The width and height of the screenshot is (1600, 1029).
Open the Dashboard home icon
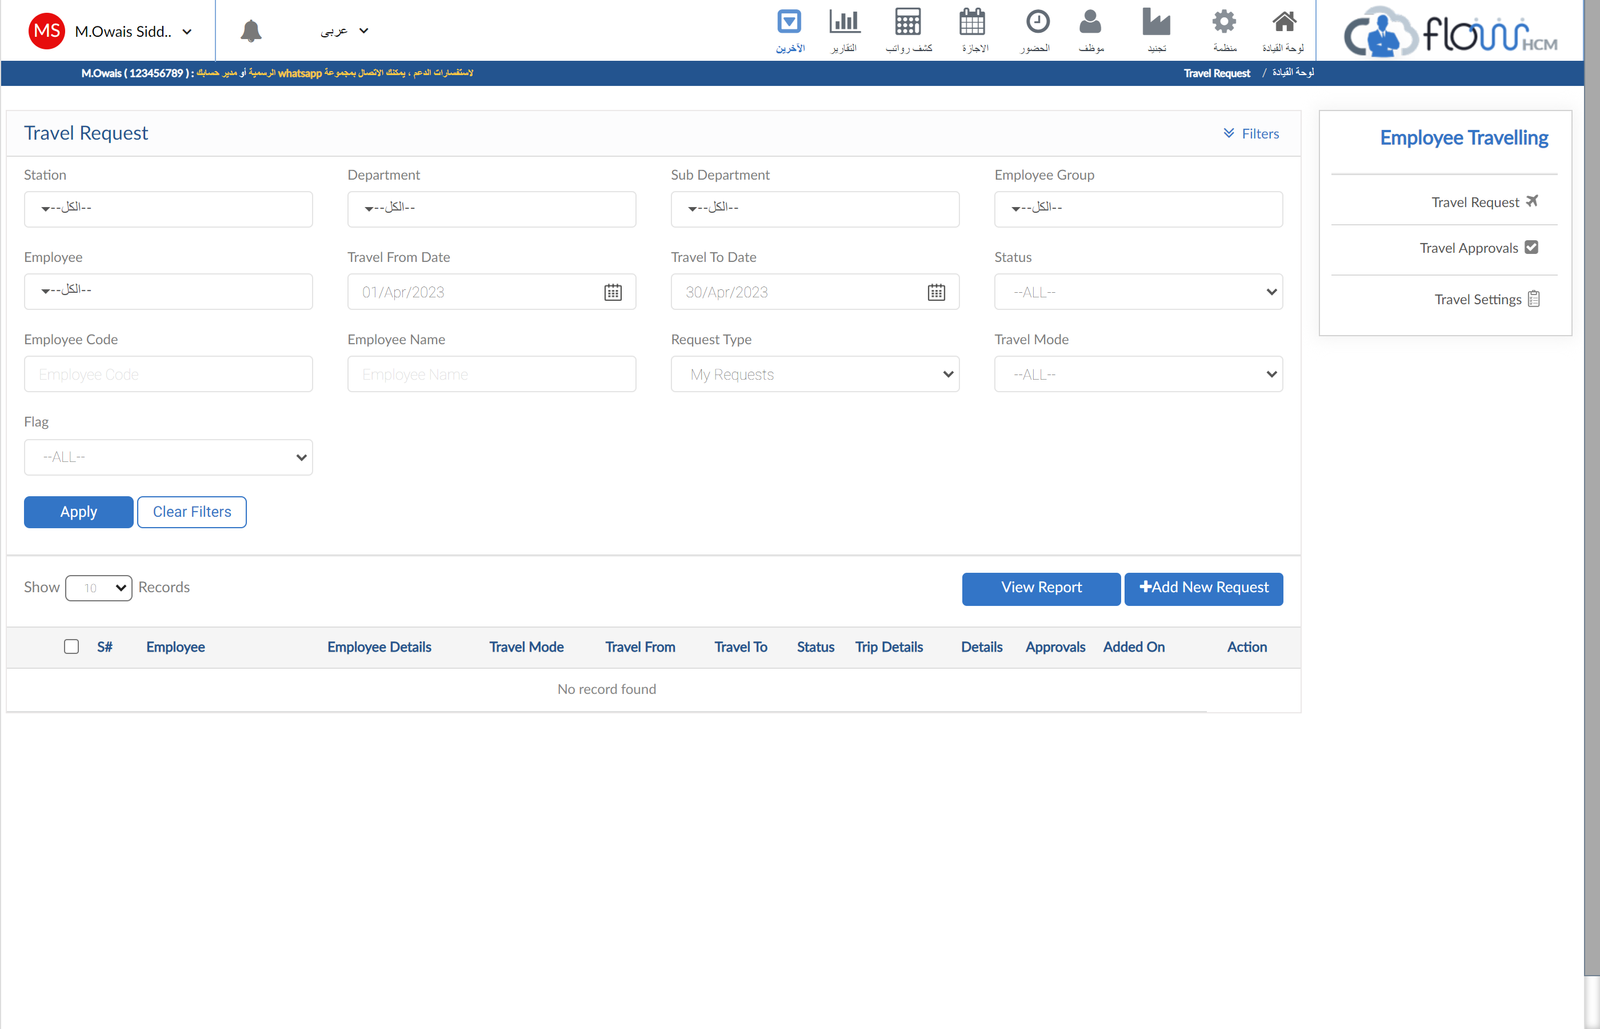(1284, 22)
